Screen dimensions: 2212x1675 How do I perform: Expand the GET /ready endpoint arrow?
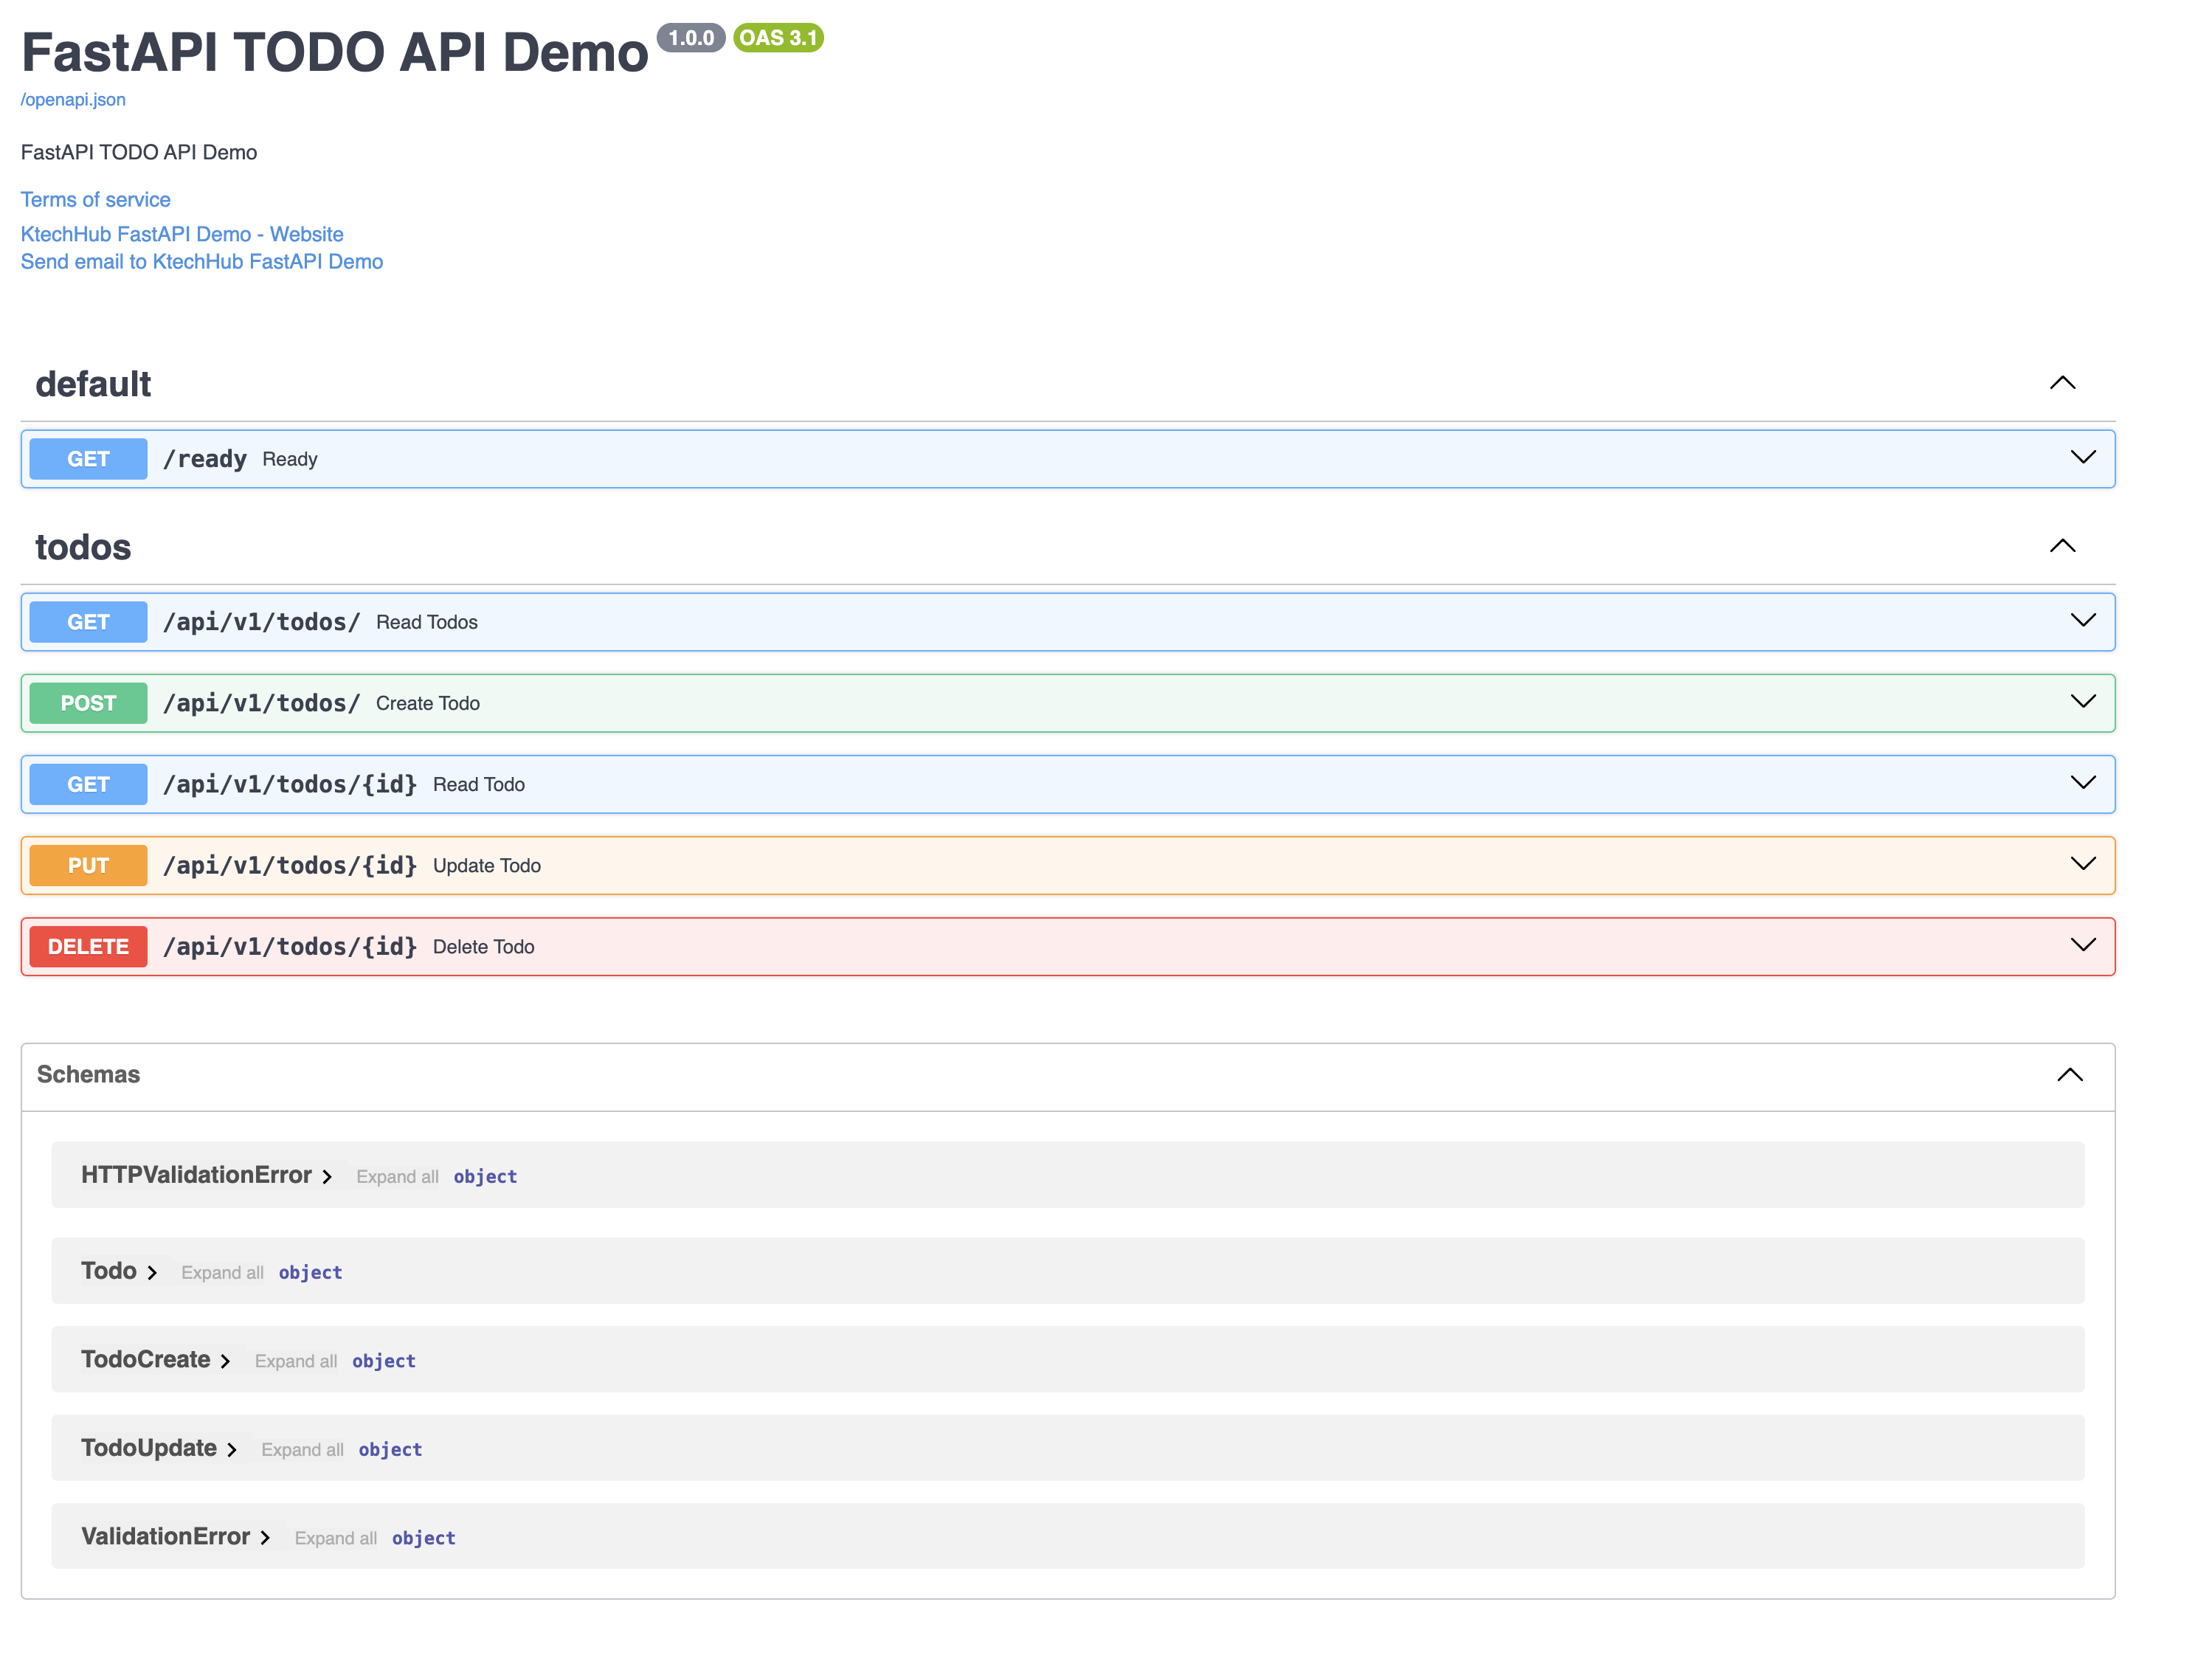(2082, 458)
